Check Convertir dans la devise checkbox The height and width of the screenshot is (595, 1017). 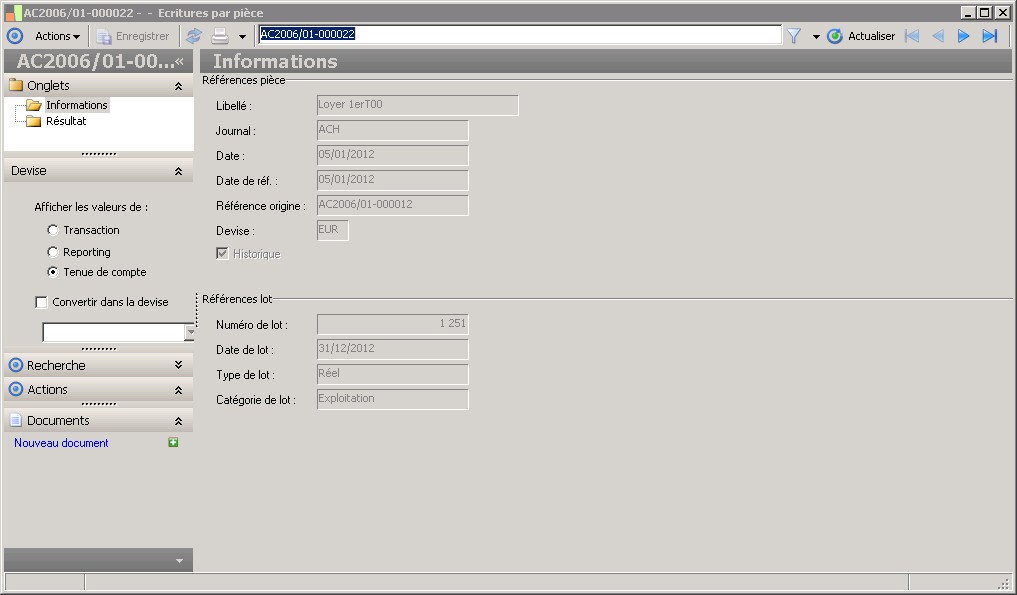point(42,302)
